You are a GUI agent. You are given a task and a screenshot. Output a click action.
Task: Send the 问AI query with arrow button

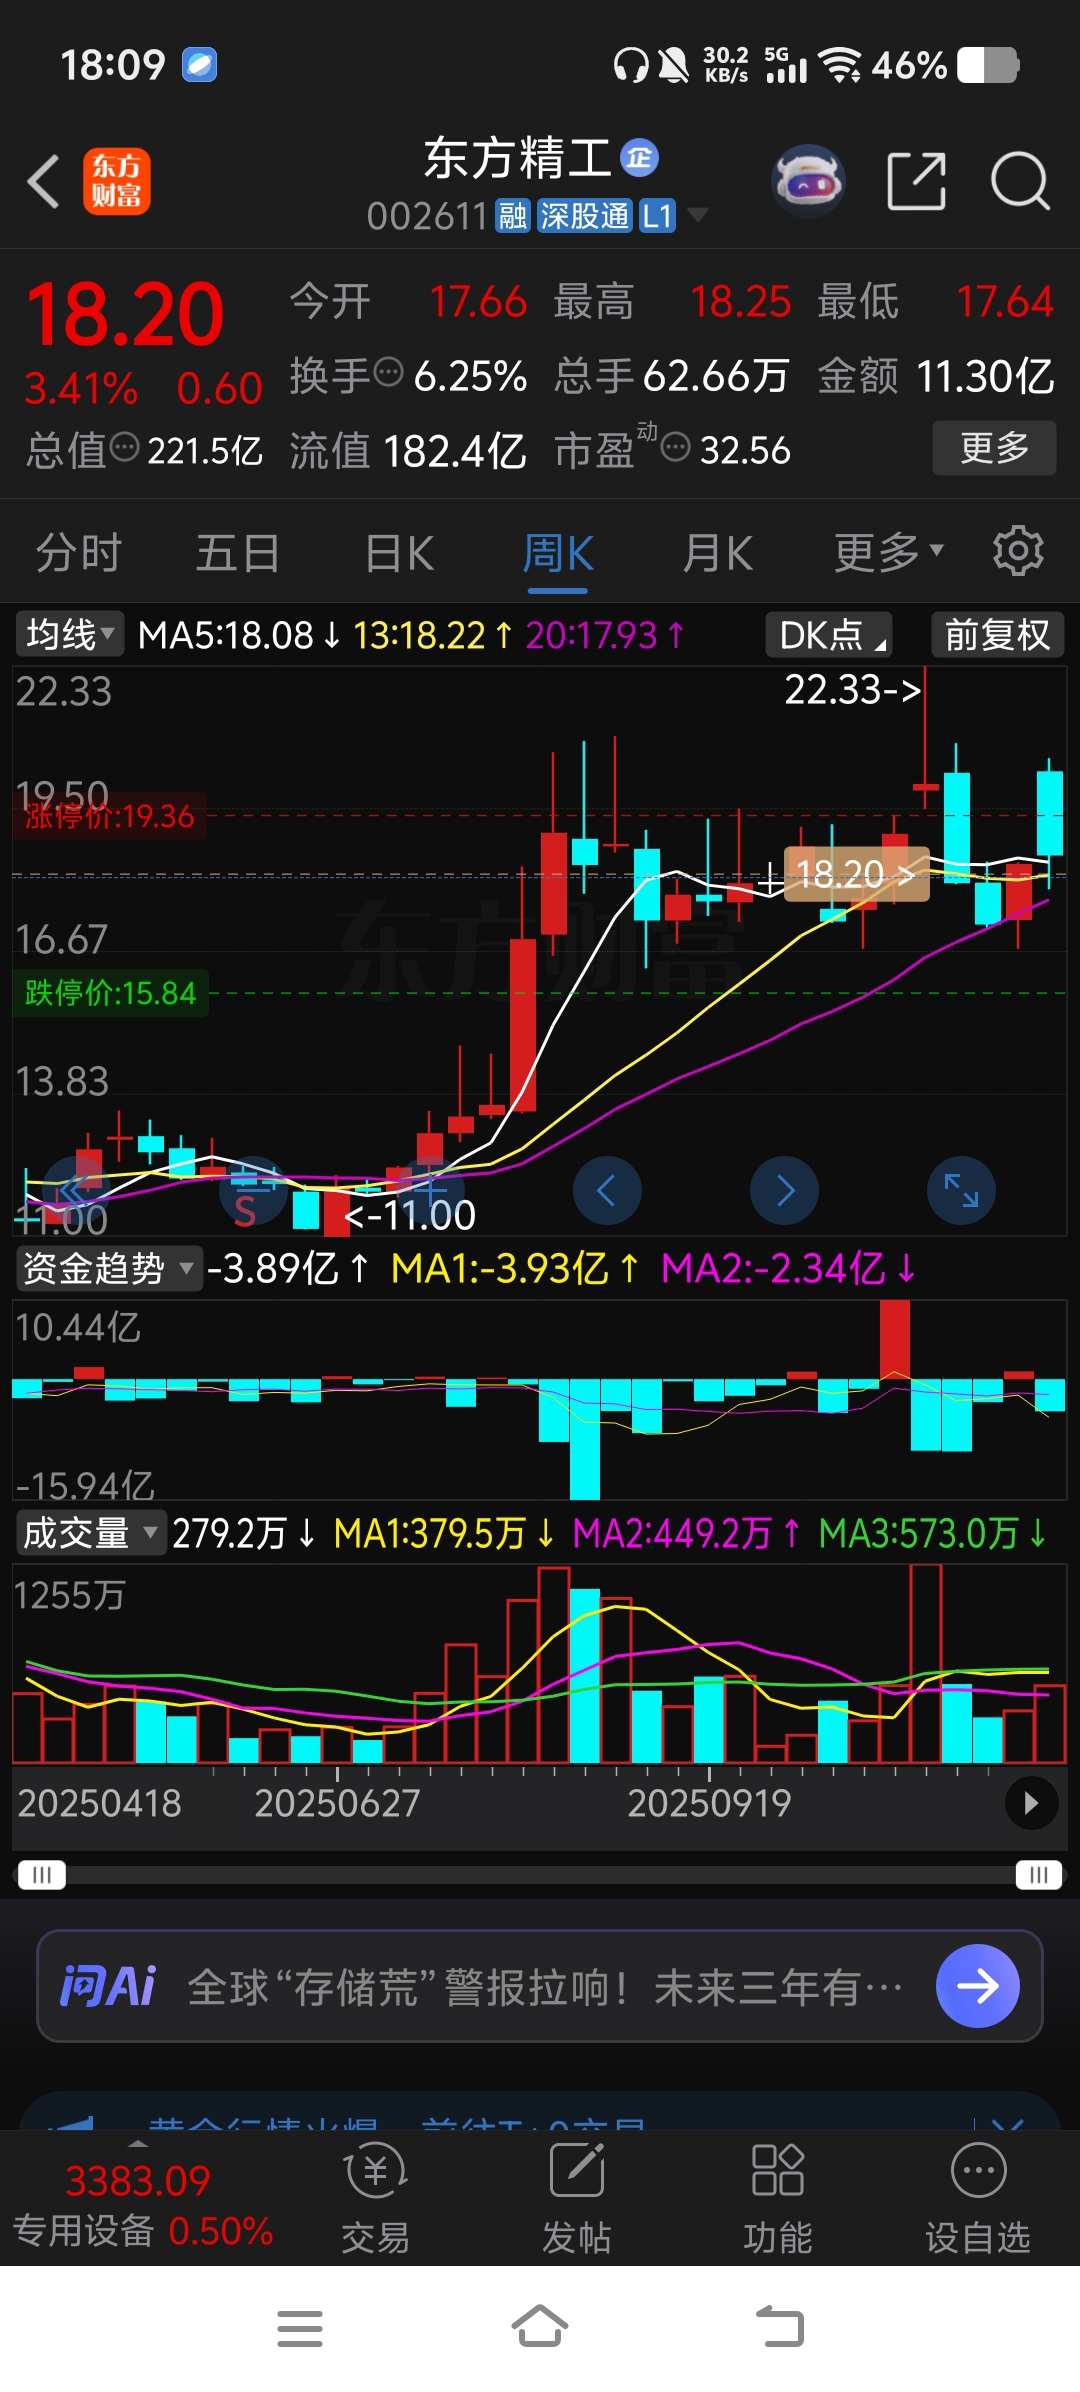point(978,1986)
